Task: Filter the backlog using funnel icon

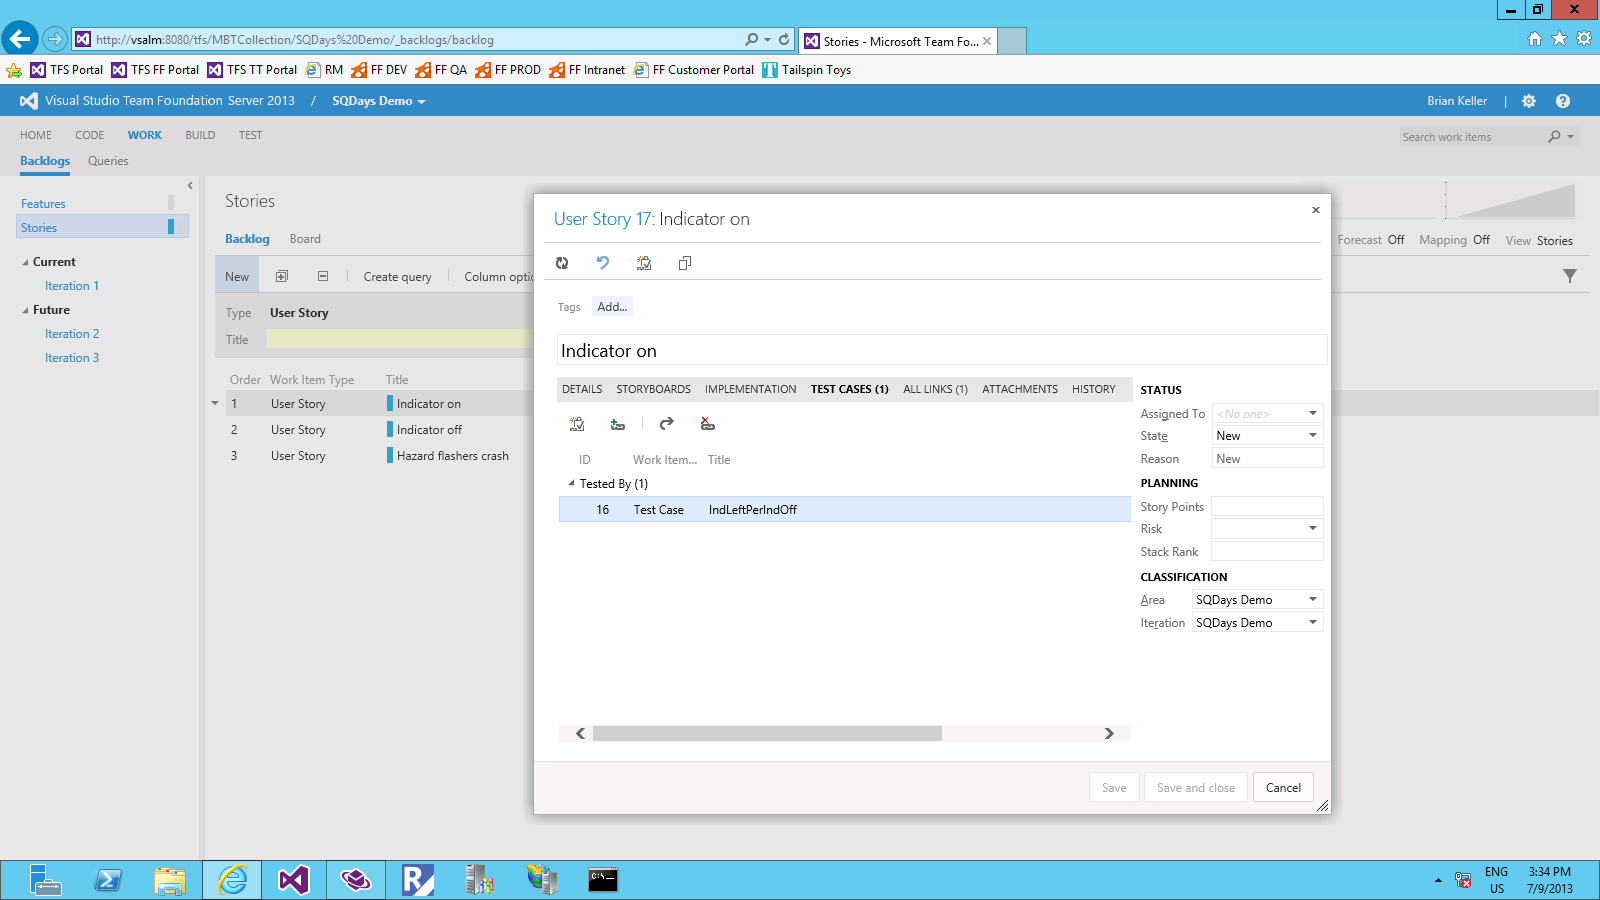Action: 1570,276
